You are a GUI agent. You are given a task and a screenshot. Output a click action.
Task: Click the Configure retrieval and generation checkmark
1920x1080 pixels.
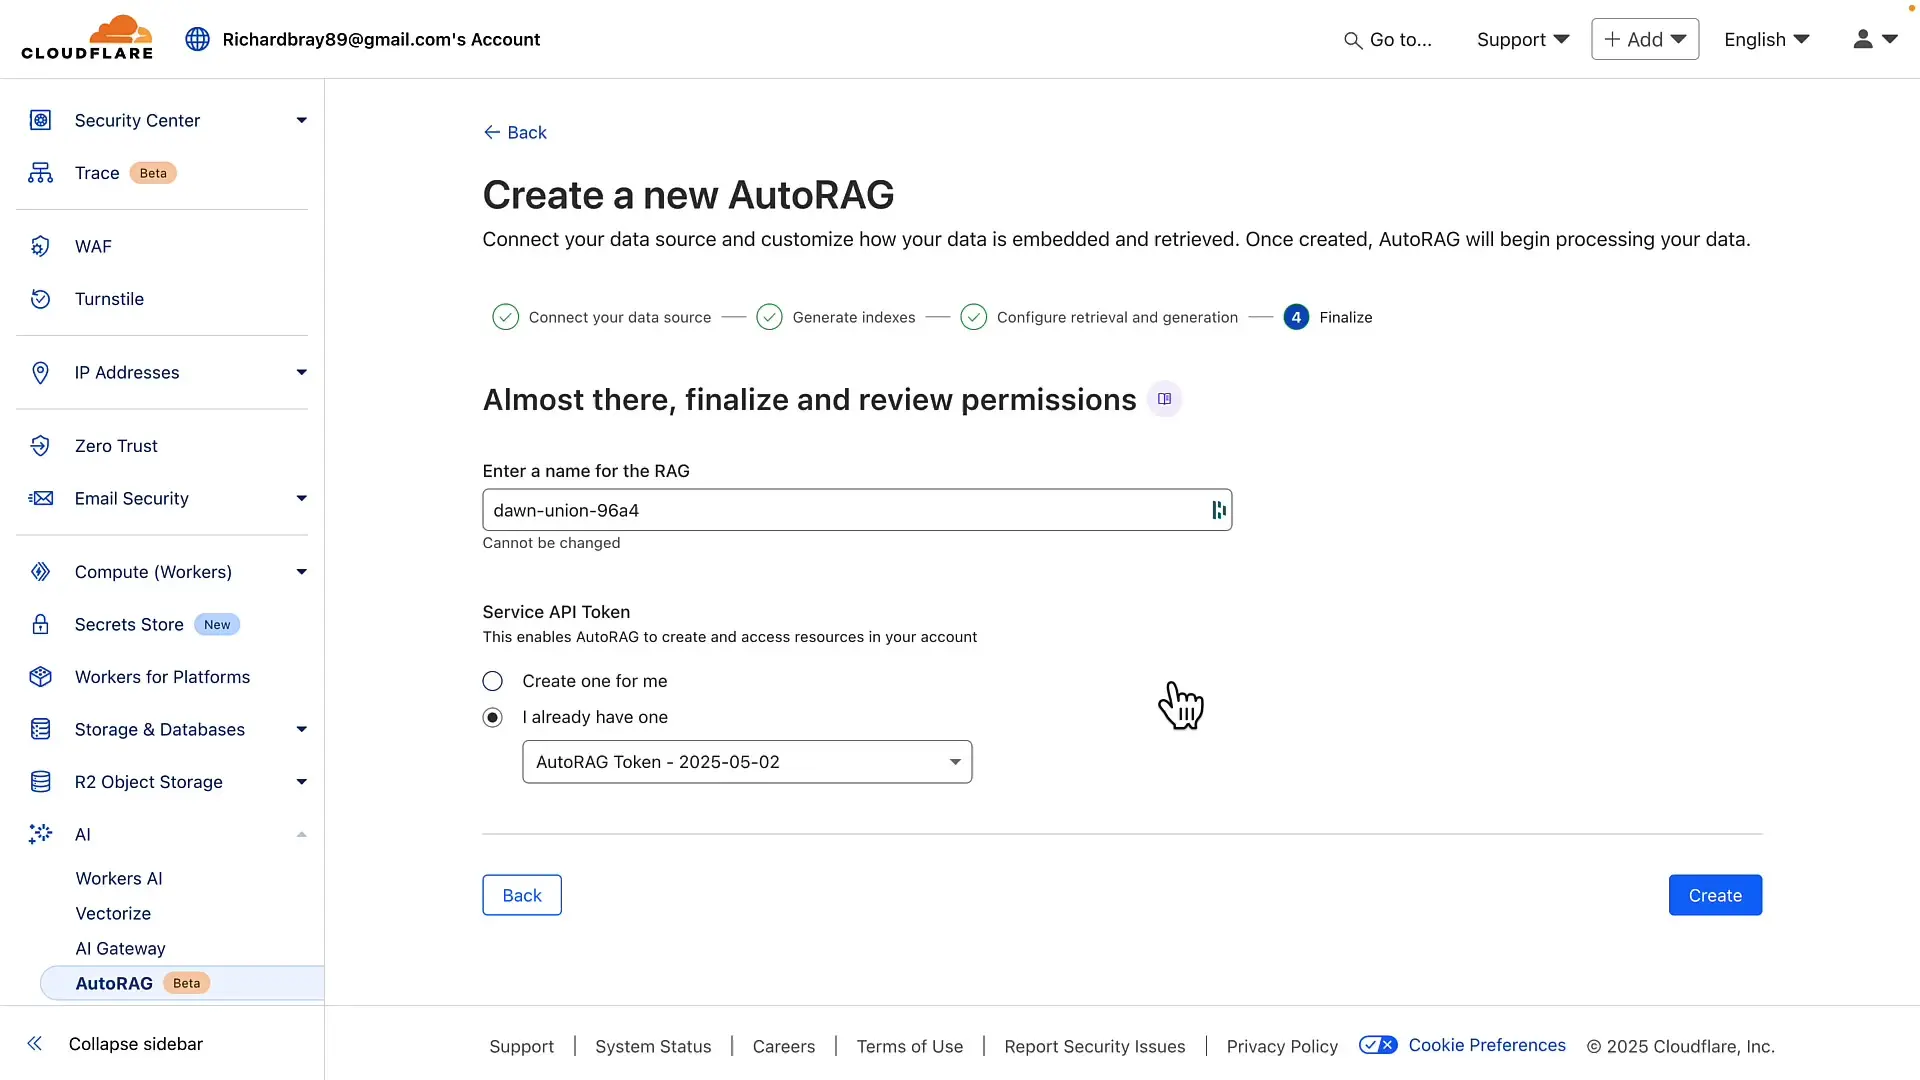[973, 317]
